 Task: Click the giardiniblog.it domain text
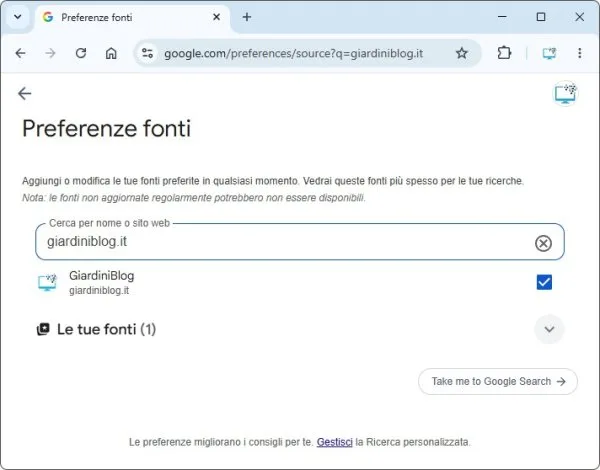(x=99, y=290)
